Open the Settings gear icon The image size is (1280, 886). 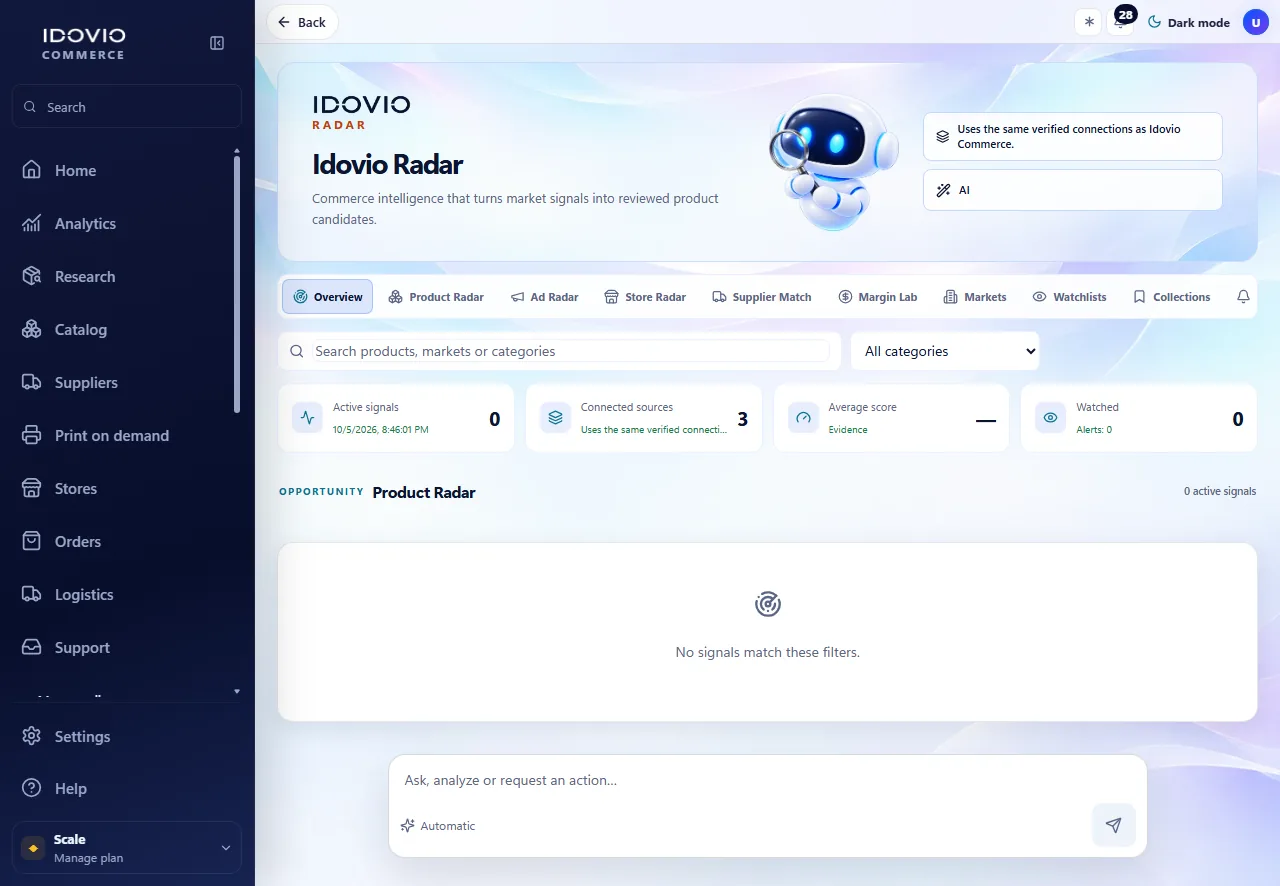click(32, 737)
